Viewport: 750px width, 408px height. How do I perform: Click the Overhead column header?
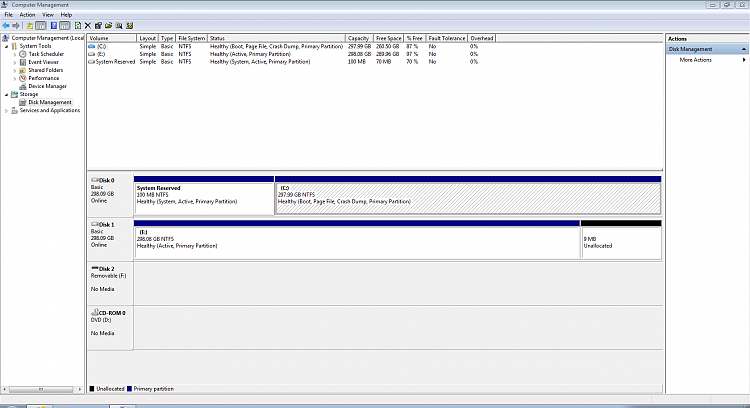pyautogui.click(x=482, y=38)
